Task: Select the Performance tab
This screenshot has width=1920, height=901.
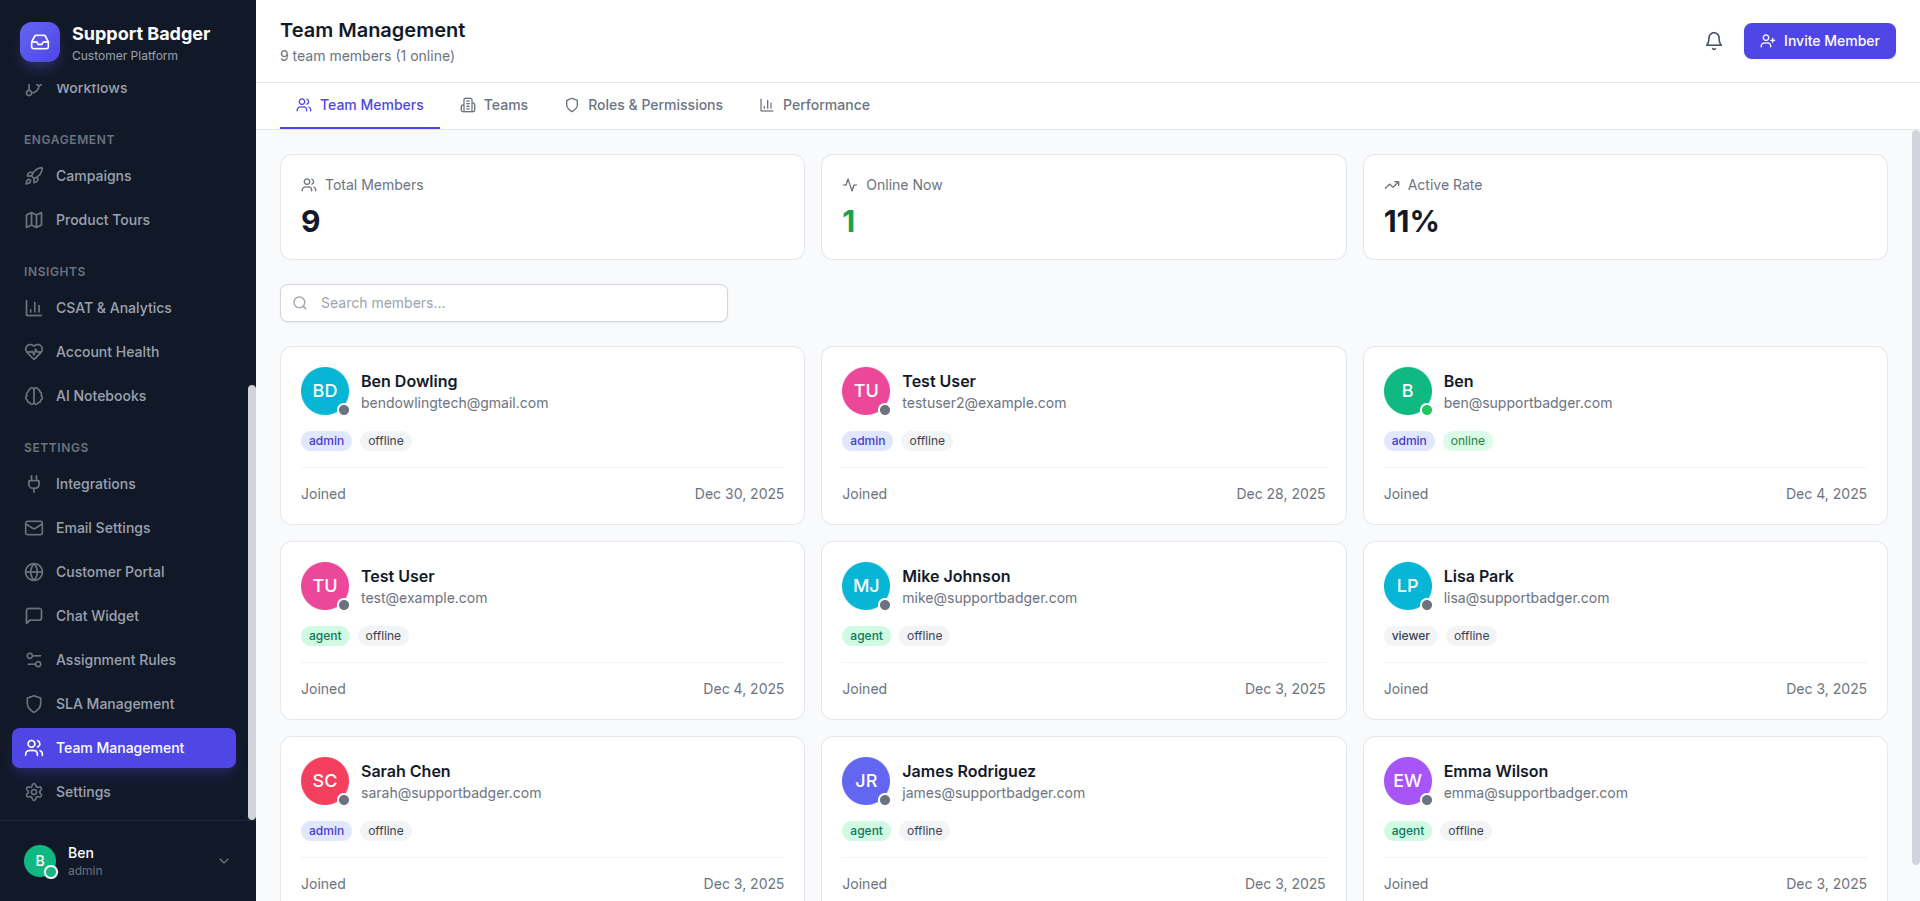Action: tap(814, 105)
